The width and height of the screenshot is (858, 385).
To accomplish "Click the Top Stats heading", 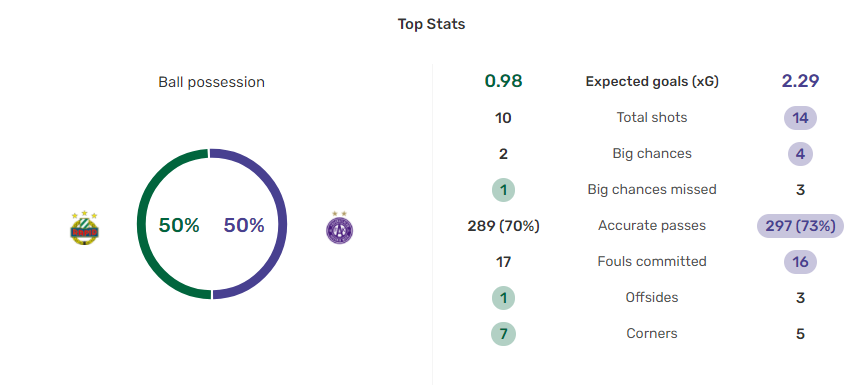I will (431, 24).
